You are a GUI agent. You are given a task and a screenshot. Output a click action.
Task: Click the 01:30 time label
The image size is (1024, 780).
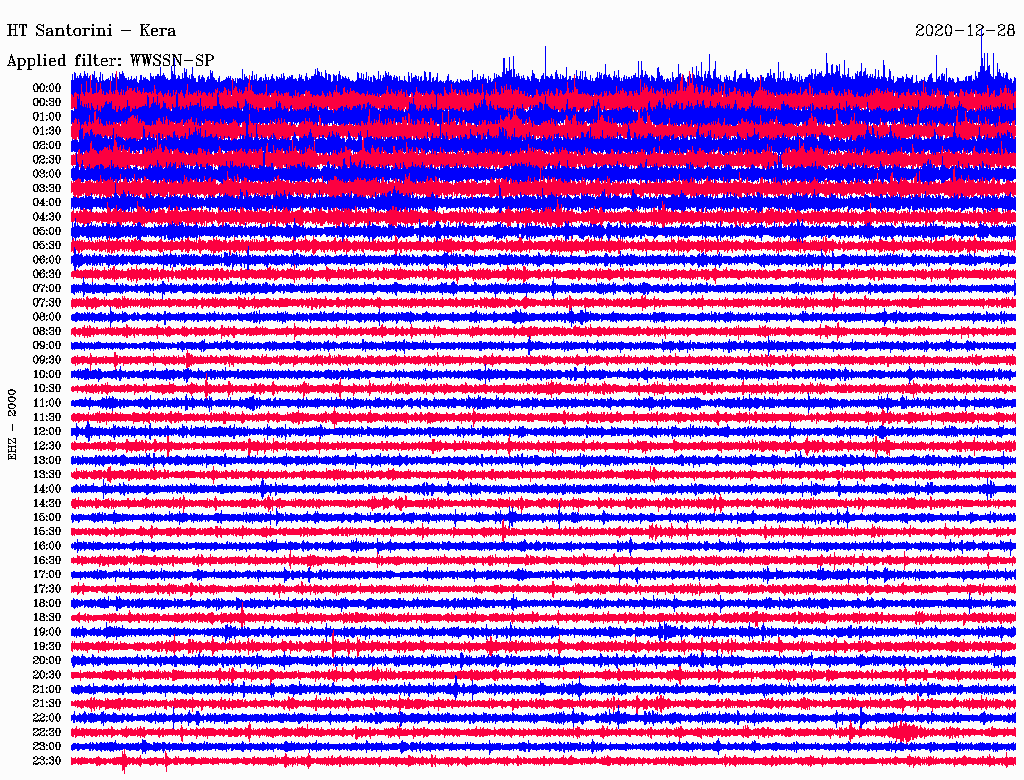(x=47, y=131)
